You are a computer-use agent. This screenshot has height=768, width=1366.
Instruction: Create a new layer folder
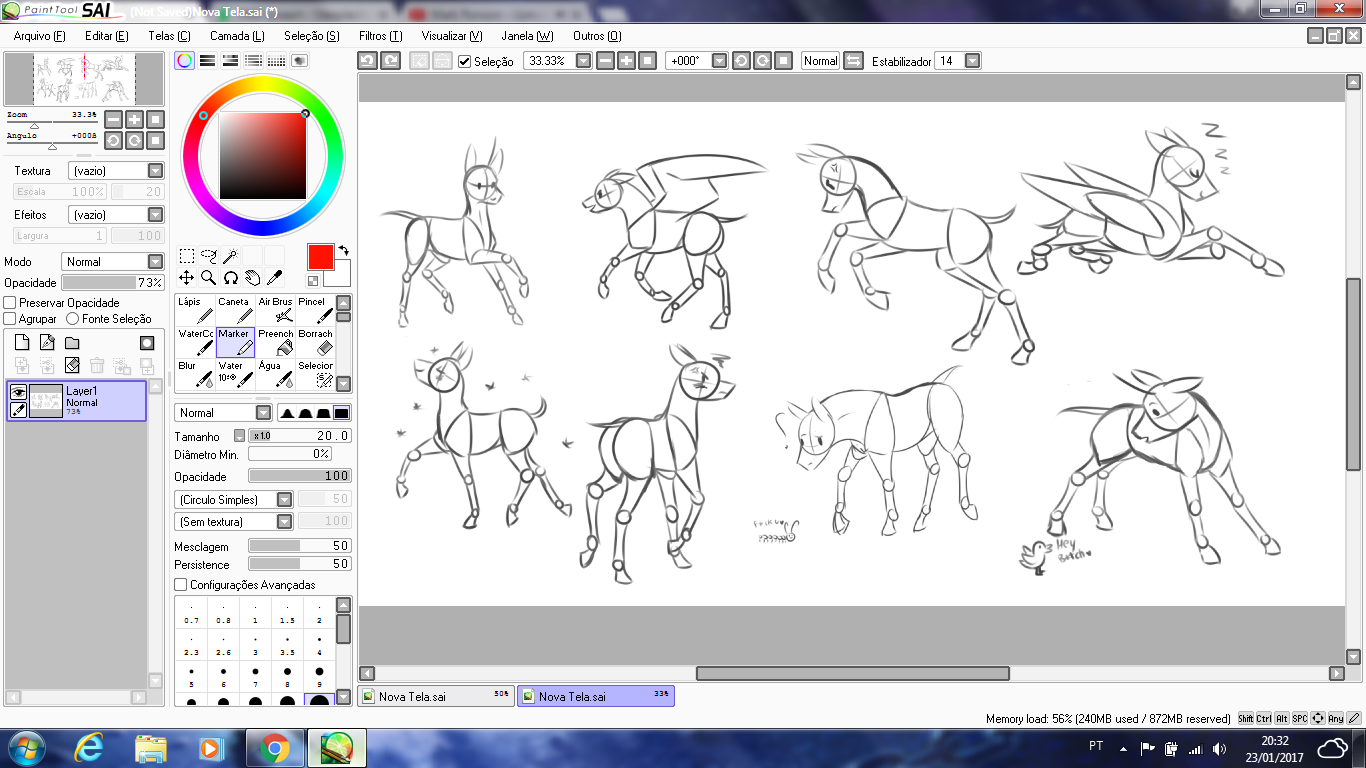pyautogui.click(x=72, y=343)
